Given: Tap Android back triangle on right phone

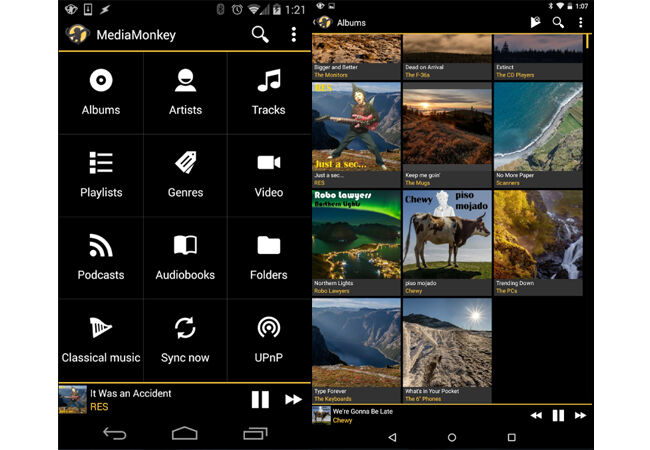Looking at the screenshot, I should click(x=392, y=437).
